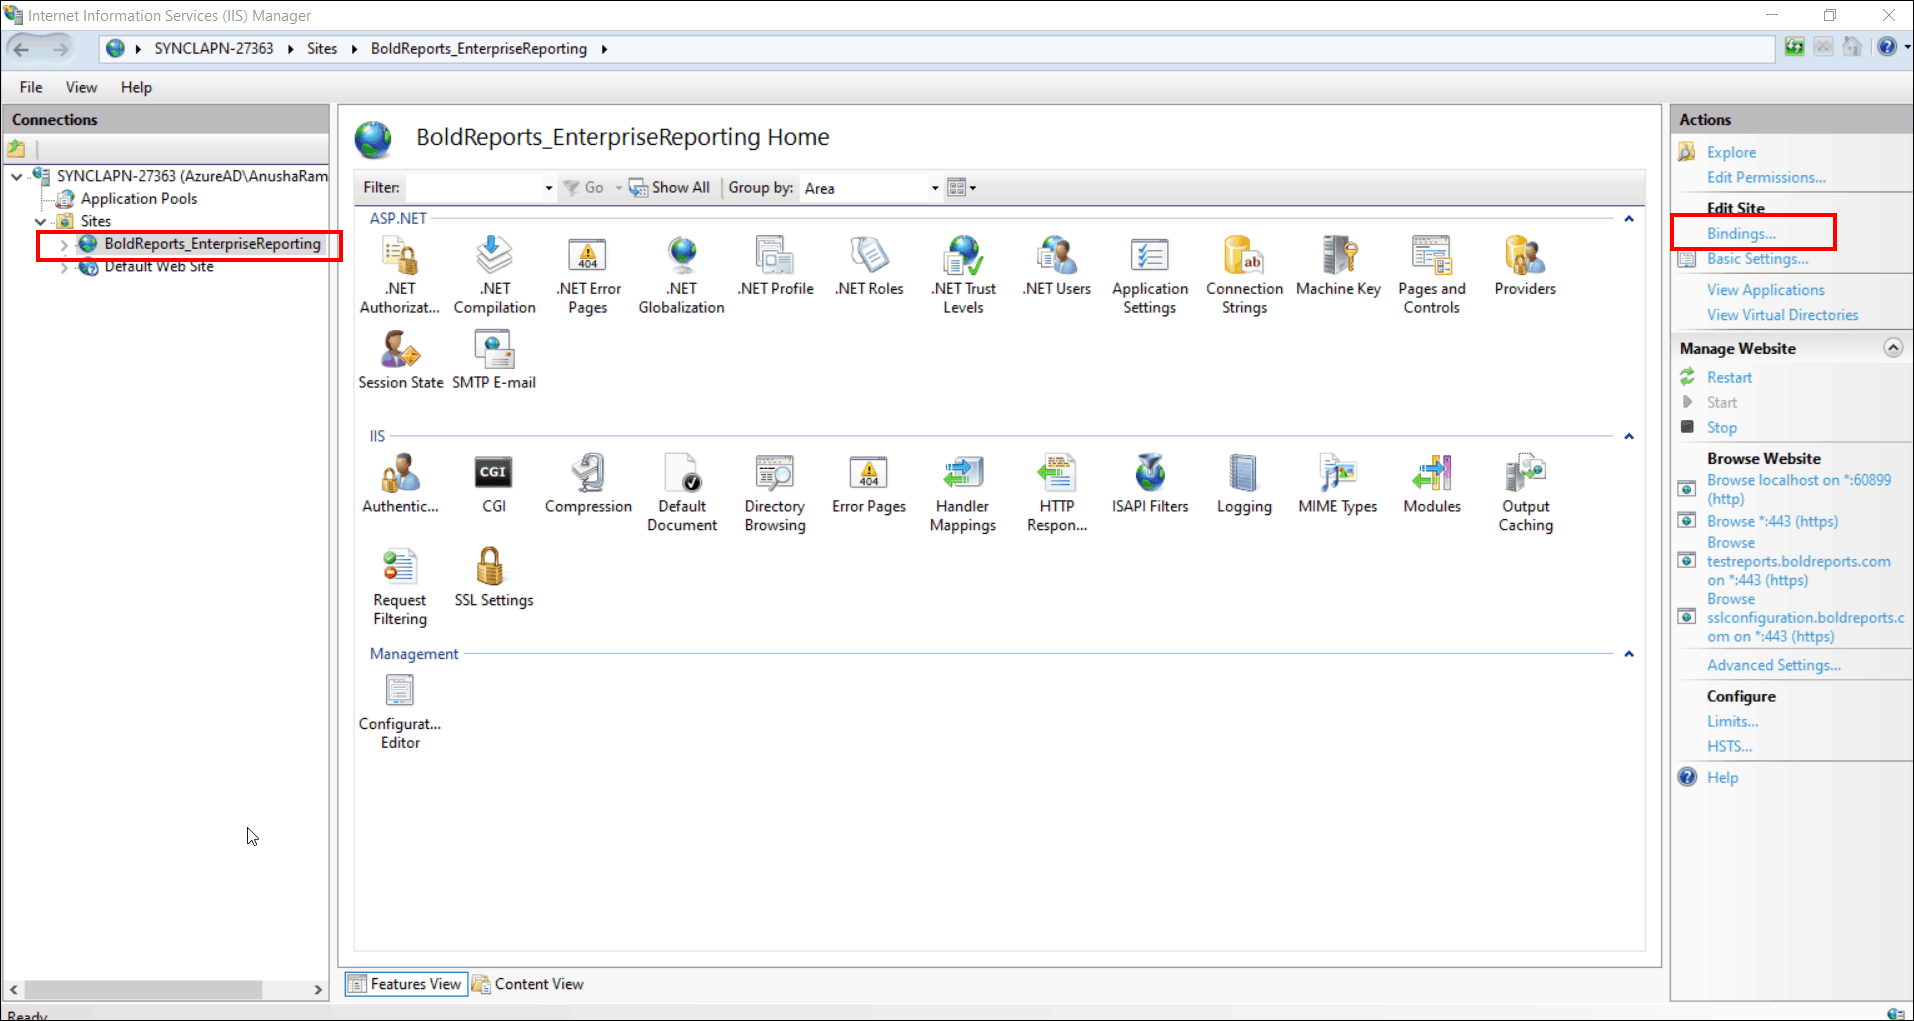
Task: Restart the website
Action: (x=1729, y=377)
